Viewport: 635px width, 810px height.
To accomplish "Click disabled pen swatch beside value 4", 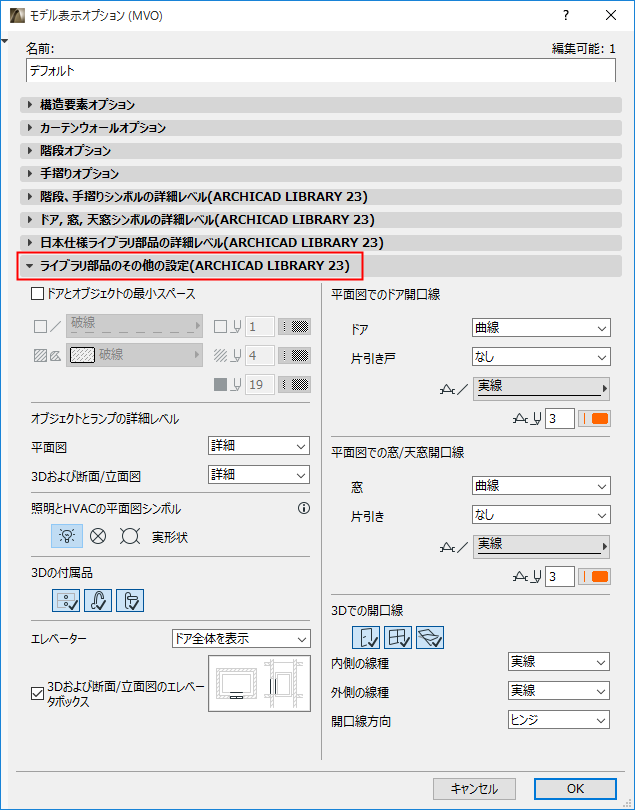I will (x=295, y=355).
